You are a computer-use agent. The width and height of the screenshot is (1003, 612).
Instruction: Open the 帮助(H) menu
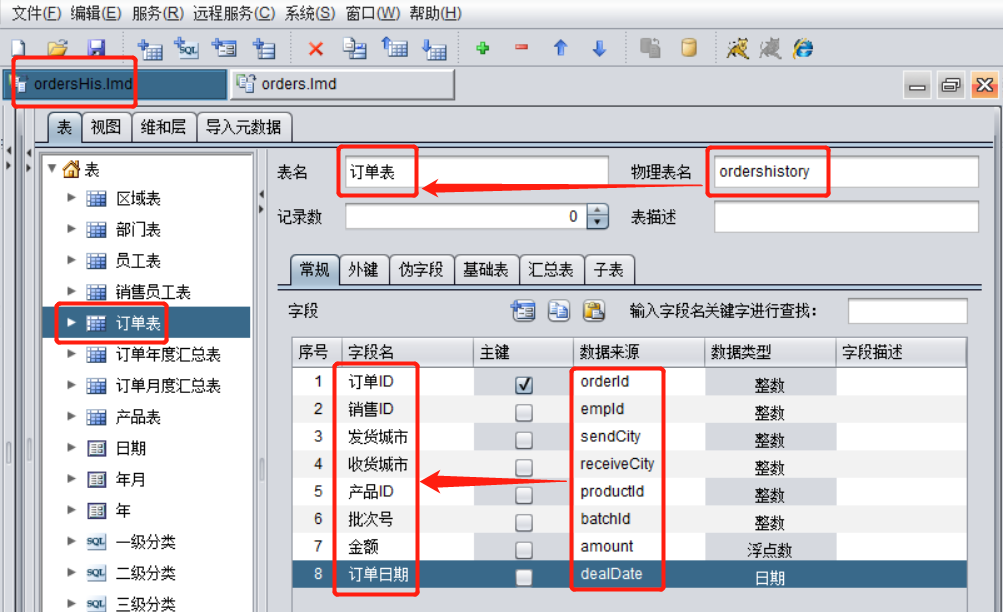click(435, 13)
